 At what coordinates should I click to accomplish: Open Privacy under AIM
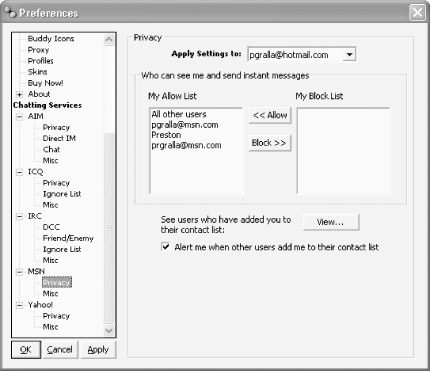56,127
